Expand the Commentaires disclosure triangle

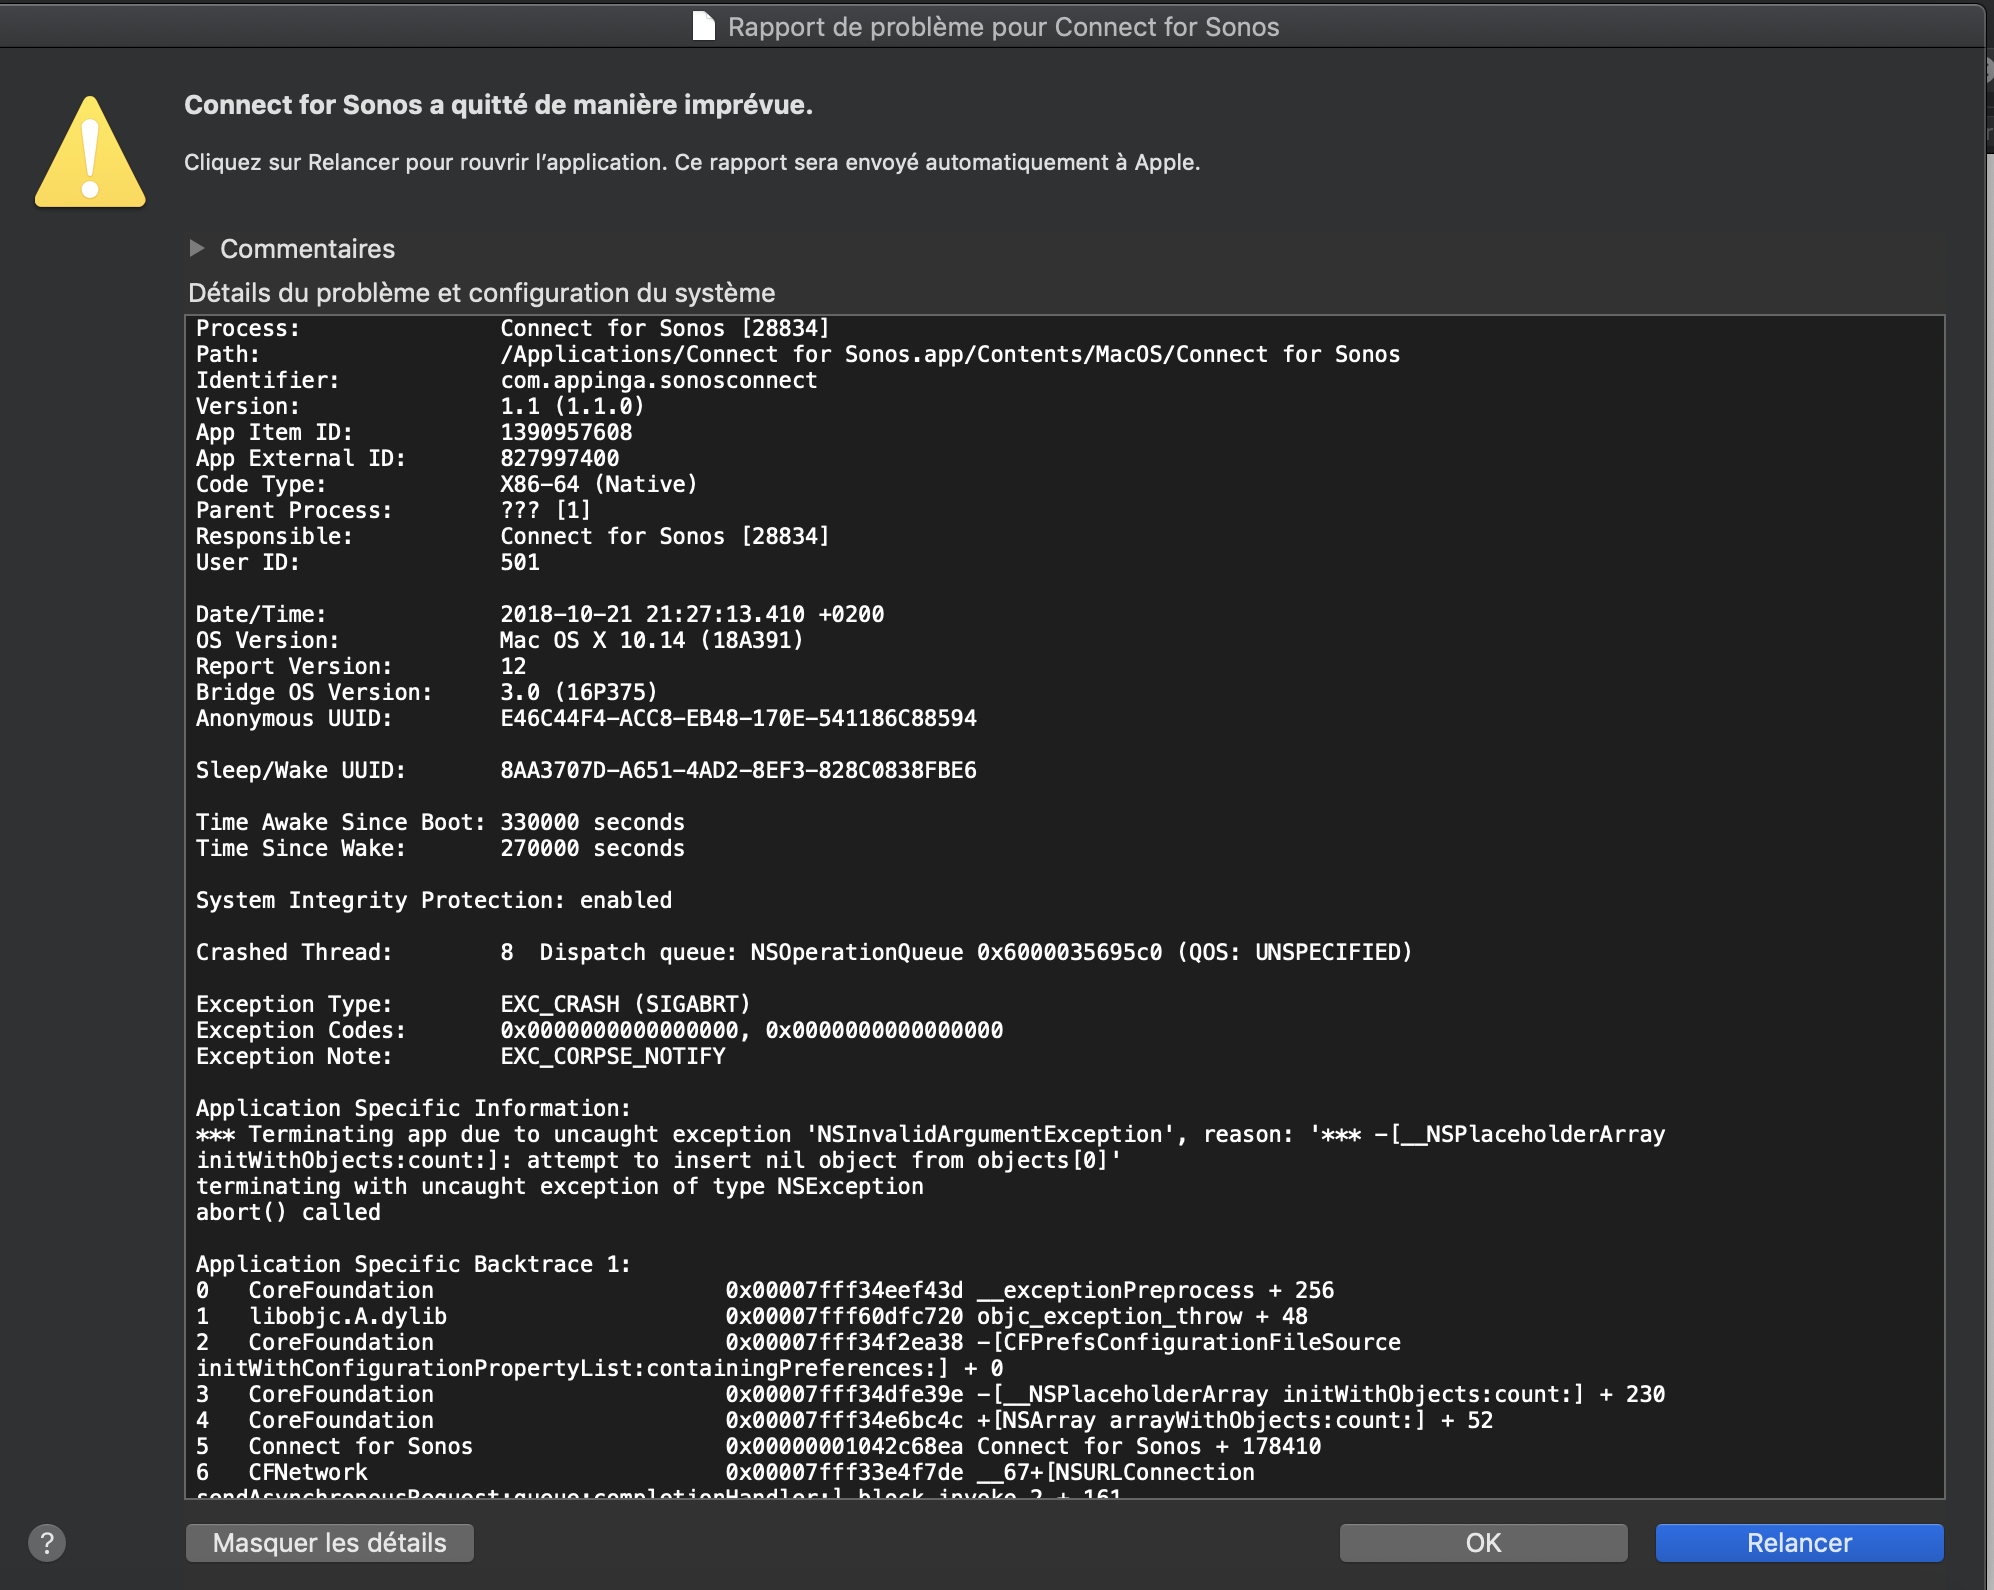(197, 248)
